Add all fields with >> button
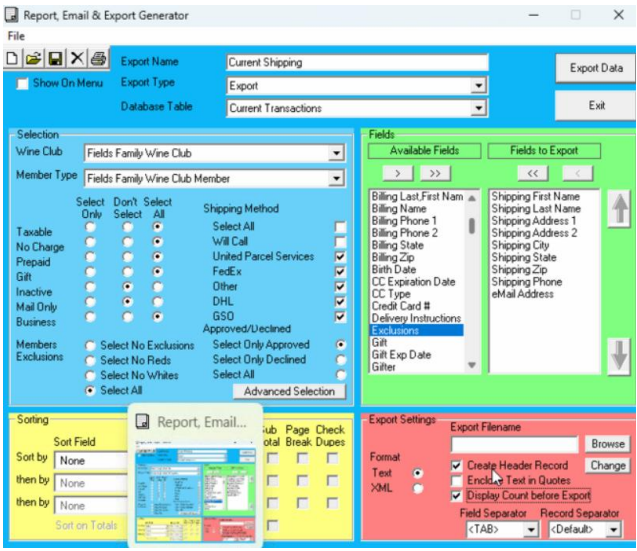637x551 pixels. [435, 174]
